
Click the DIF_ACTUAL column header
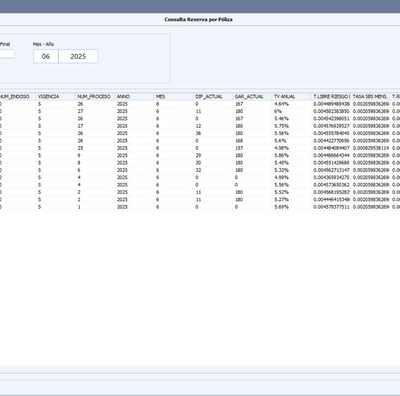click(213, 97)
